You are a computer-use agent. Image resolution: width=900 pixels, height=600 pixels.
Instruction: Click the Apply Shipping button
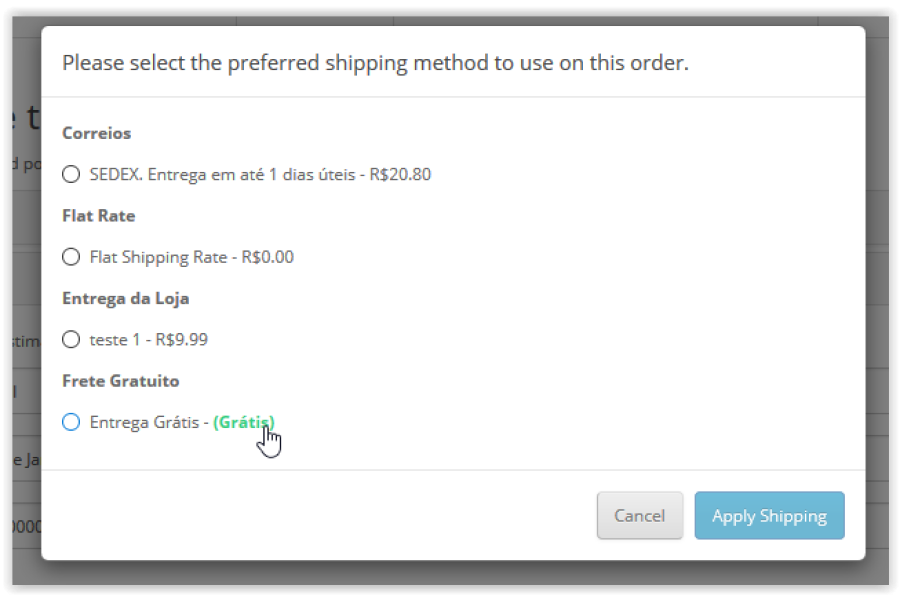(769, 515)
